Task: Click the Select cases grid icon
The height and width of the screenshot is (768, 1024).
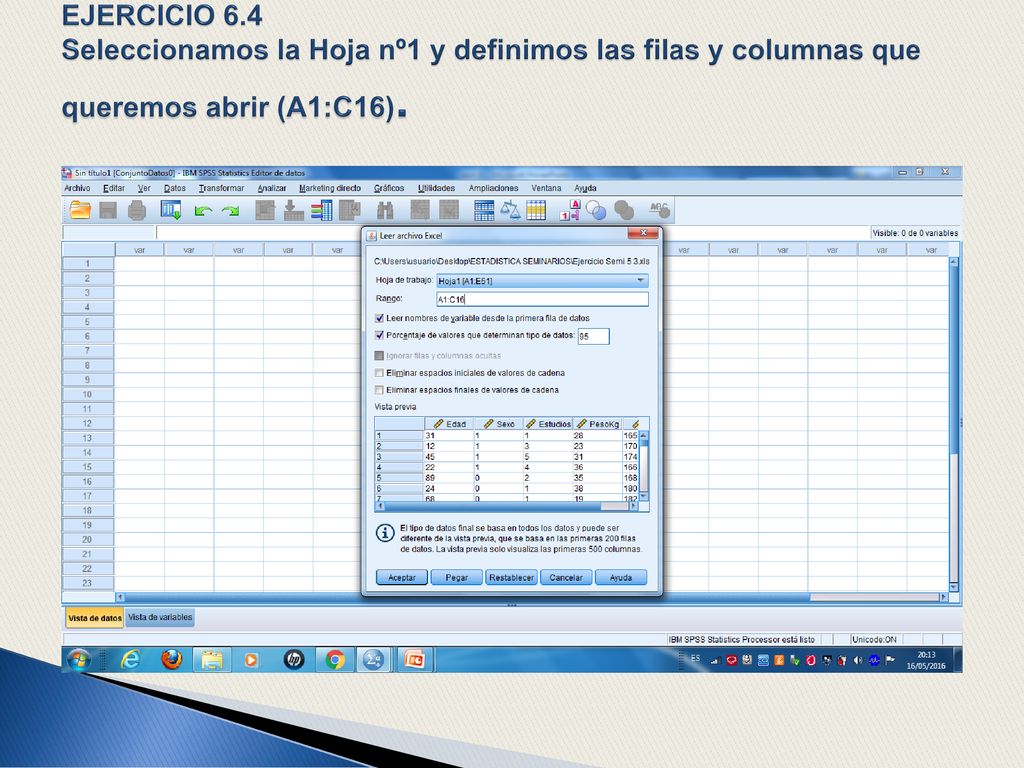Action: [536, 210]
